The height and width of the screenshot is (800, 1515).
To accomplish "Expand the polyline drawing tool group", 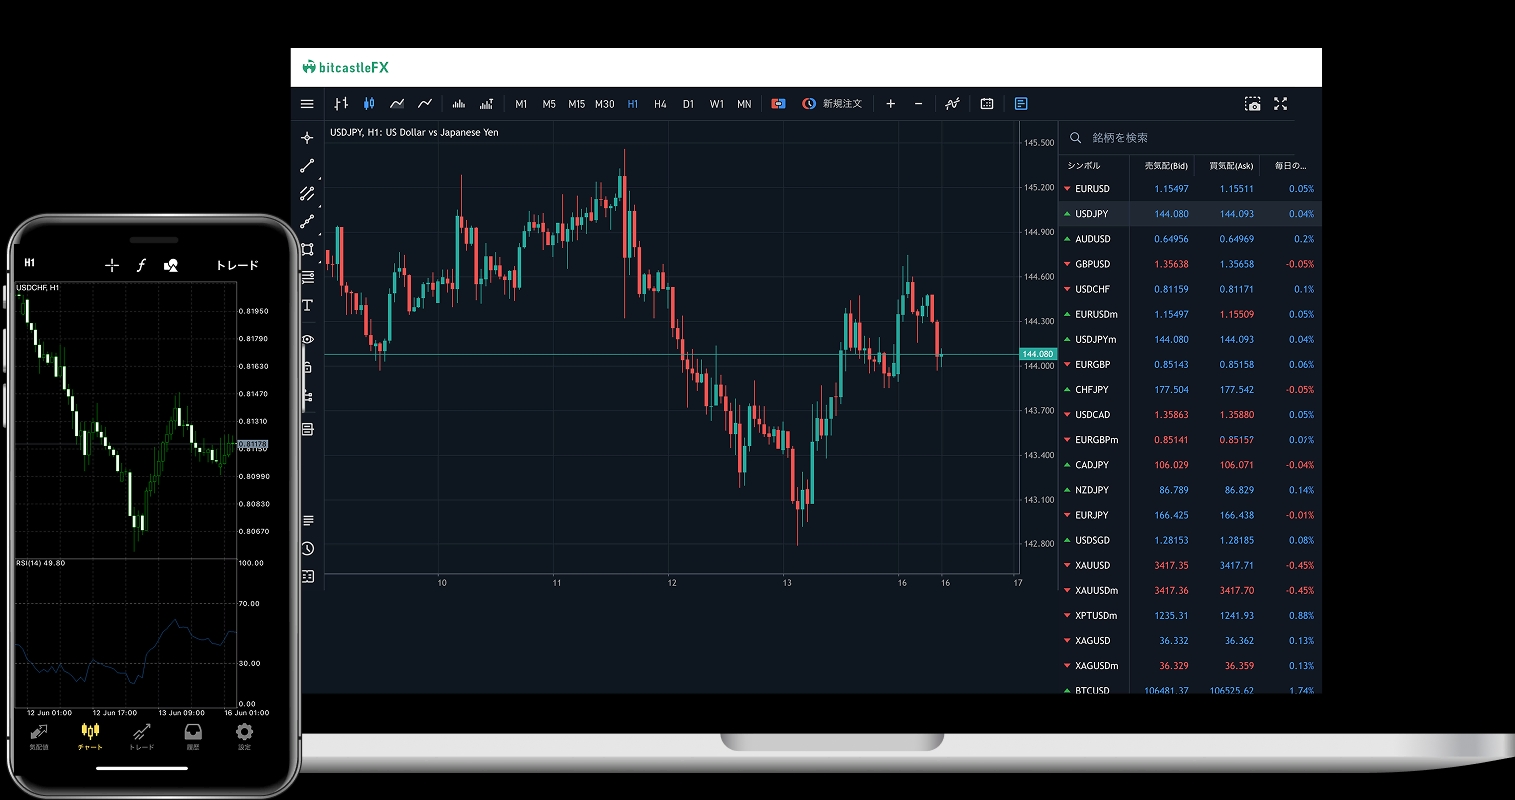I will [x=307, y=222].
